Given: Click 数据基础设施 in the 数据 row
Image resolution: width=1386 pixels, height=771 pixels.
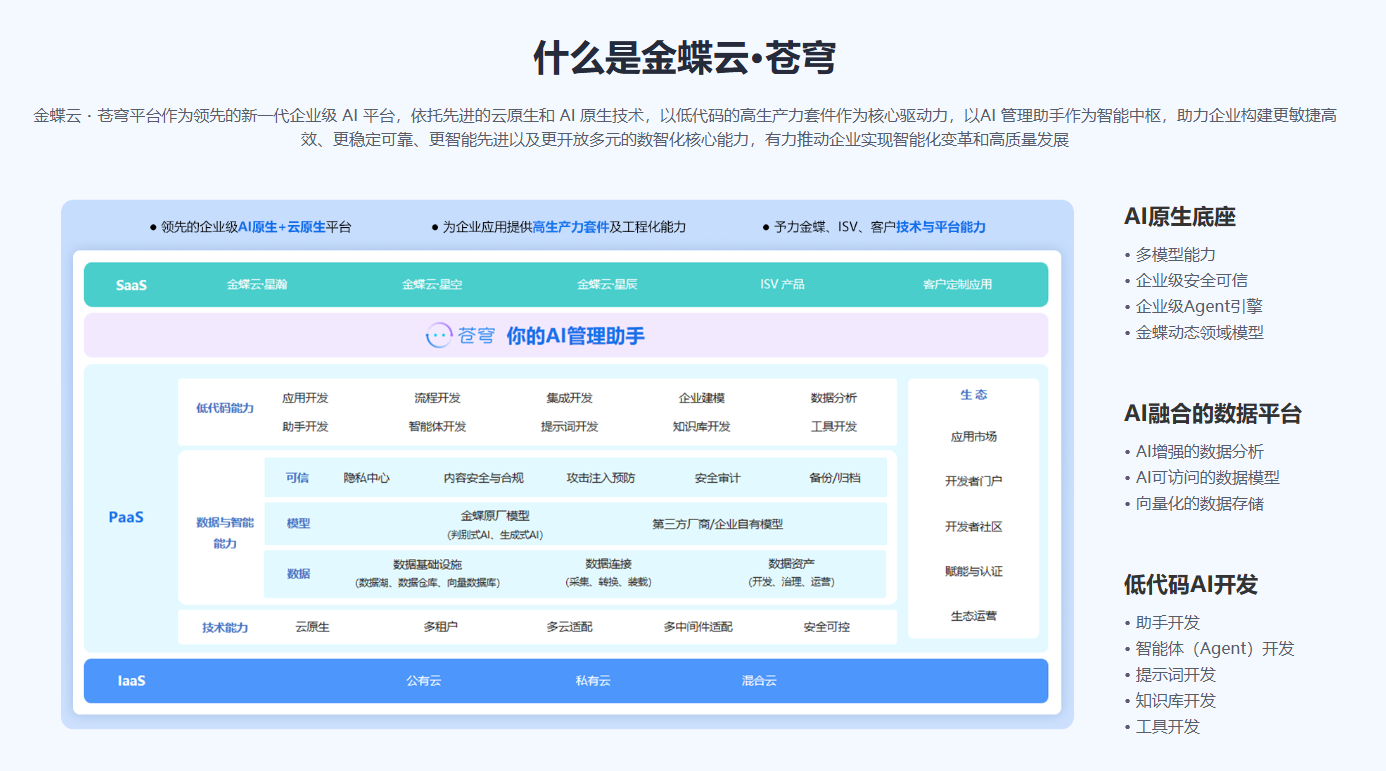Looking at the screenshot, I should [427, 564].
